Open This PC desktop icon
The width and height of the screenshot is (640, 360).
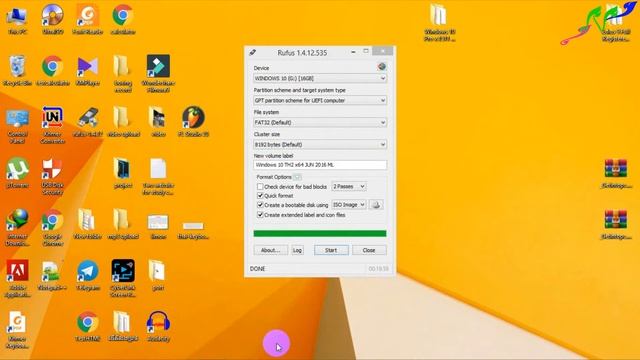pyautogui.click(x=17, y=20)
